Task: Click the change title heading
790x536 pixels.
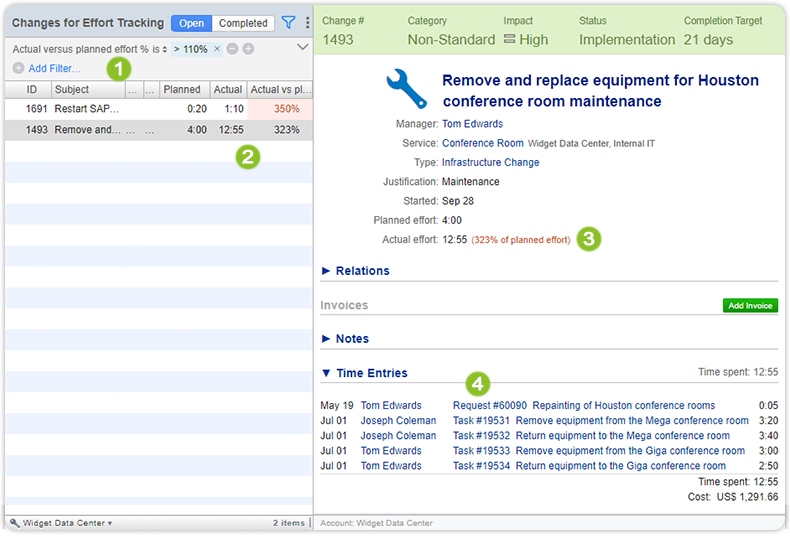Action: (x=600, y=91)
